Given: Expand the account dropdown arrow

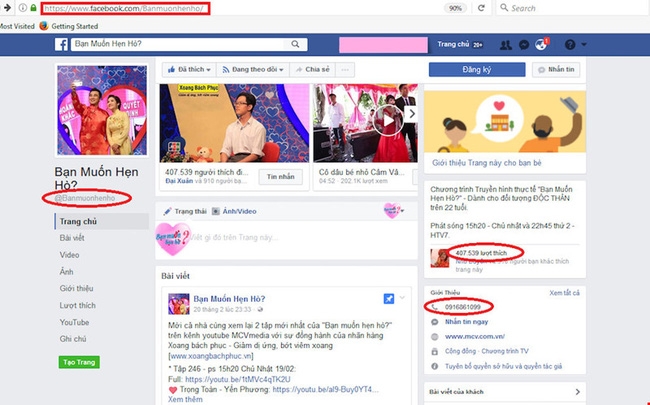Looking at the screenshot, I should [x=584, y=44].
